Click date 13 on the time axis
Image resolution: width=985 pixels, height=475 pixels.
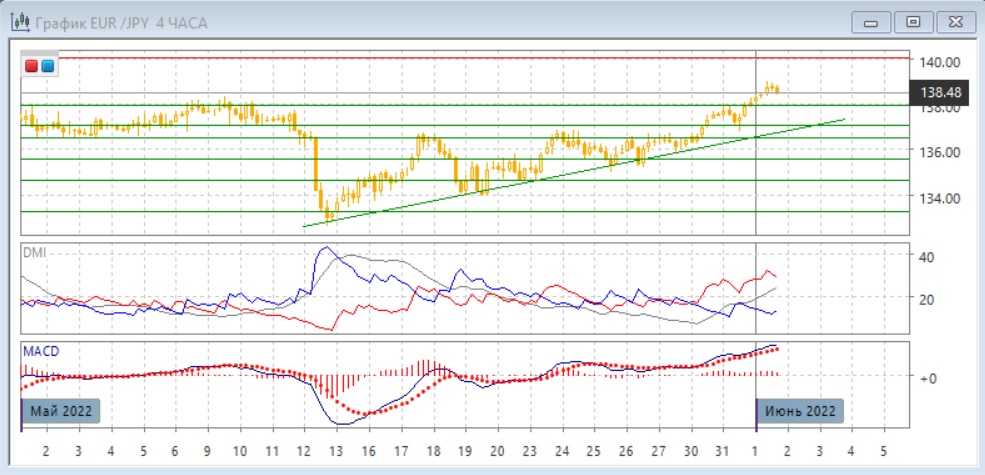336,451
